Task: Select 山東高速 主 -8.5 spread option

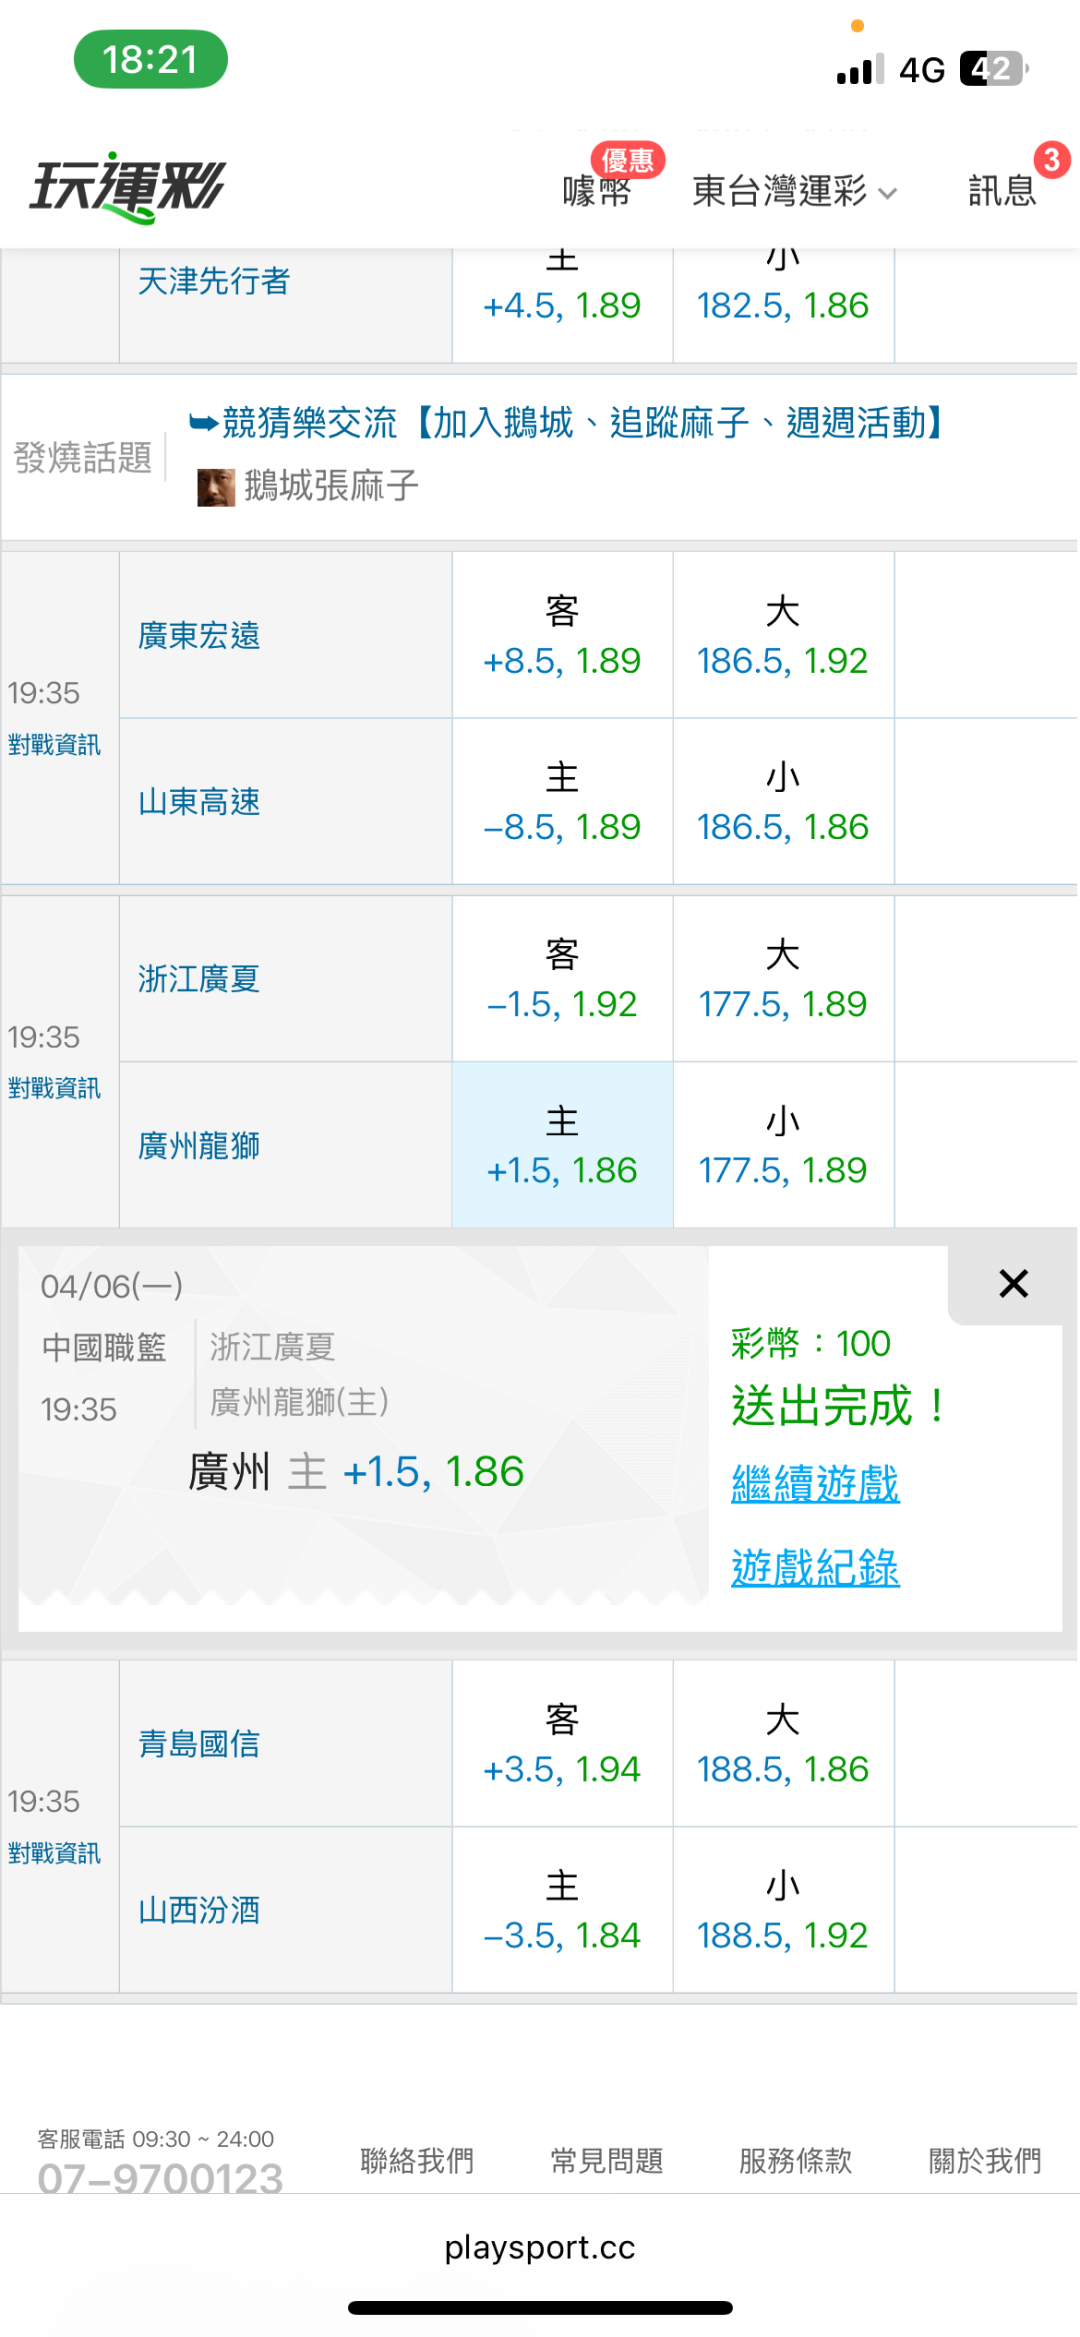Action: click(562, 802)
